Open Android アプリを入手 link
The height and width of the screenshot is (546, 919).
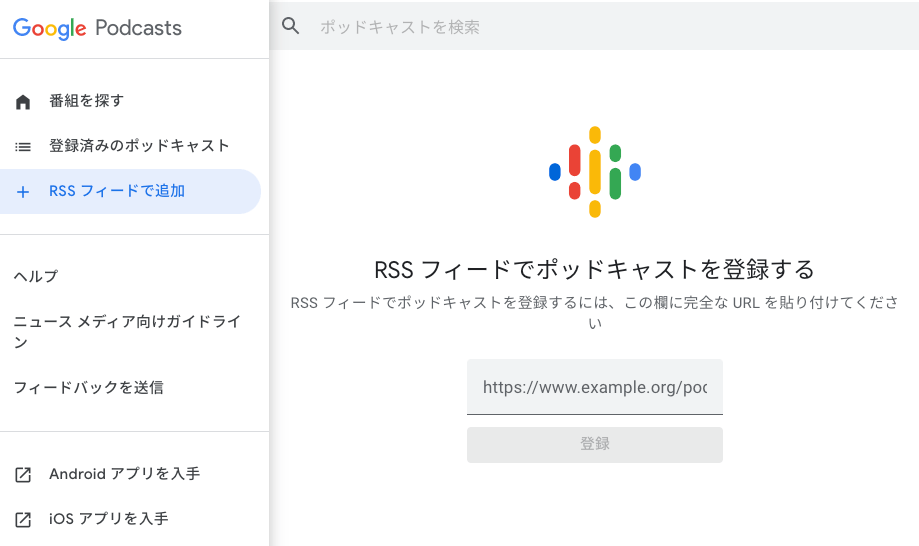pos(124,473)
